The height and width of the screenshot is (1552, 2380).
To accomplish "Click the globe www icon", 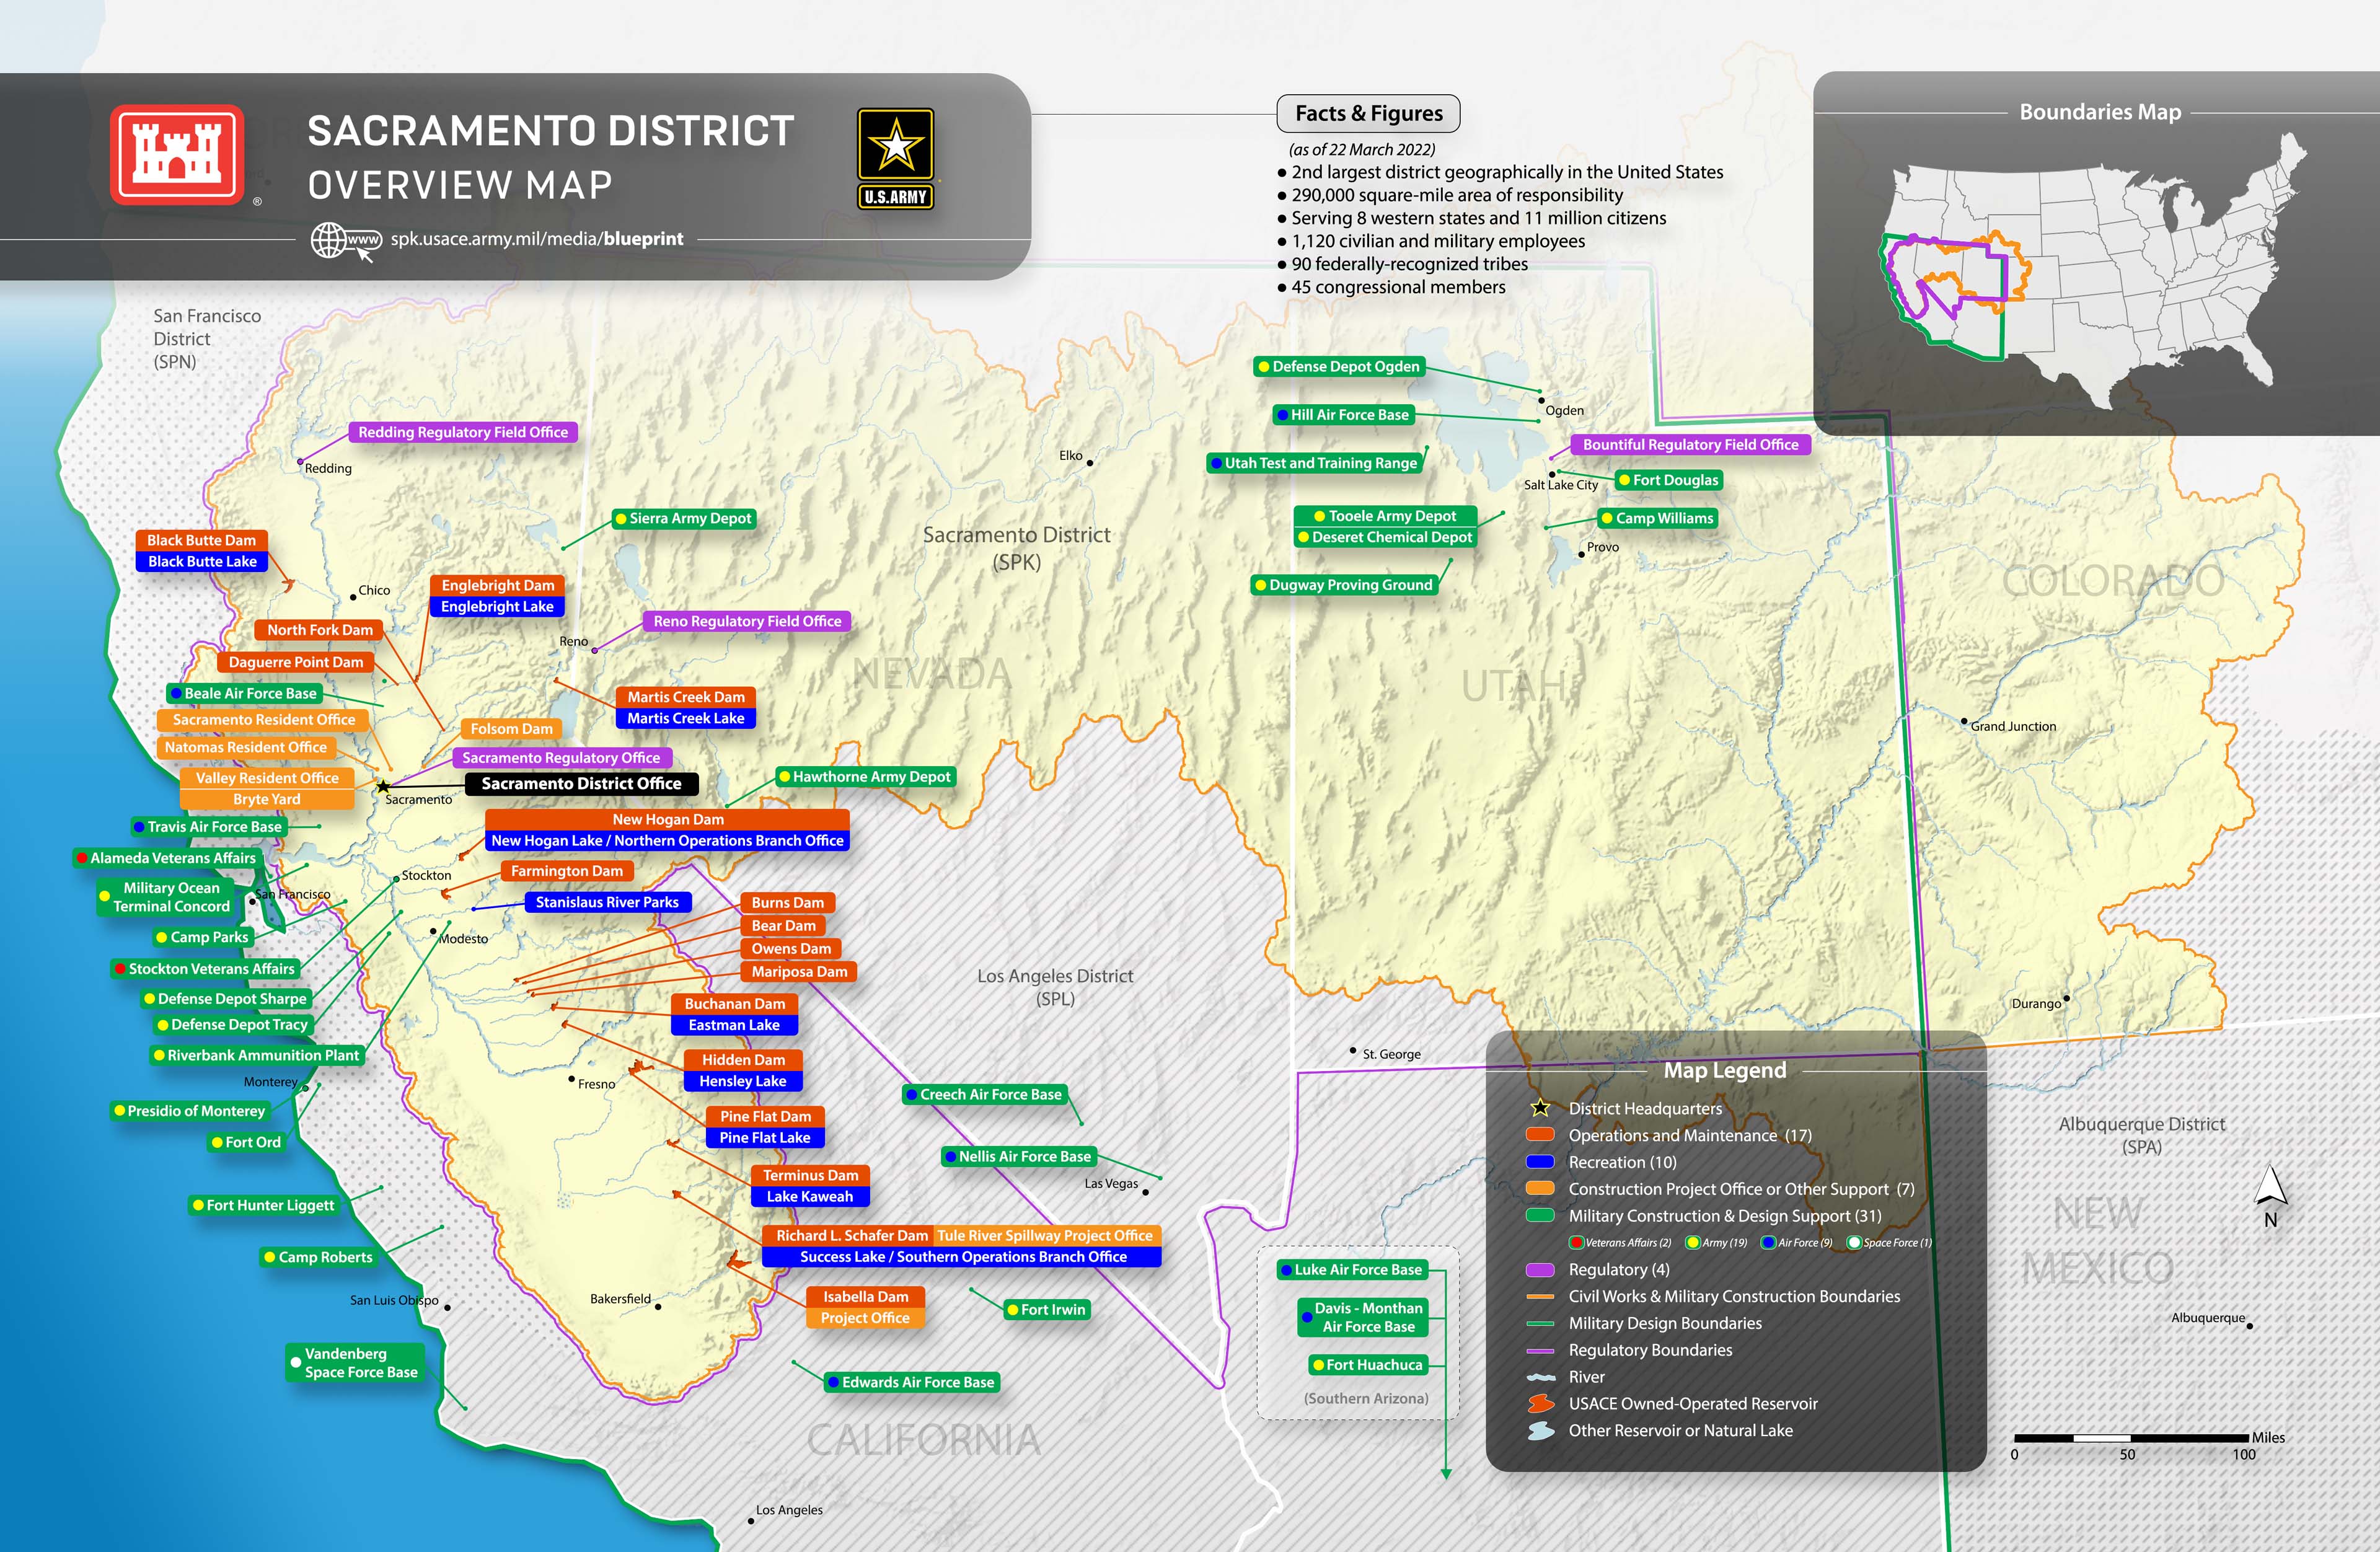I will (346, 241).
